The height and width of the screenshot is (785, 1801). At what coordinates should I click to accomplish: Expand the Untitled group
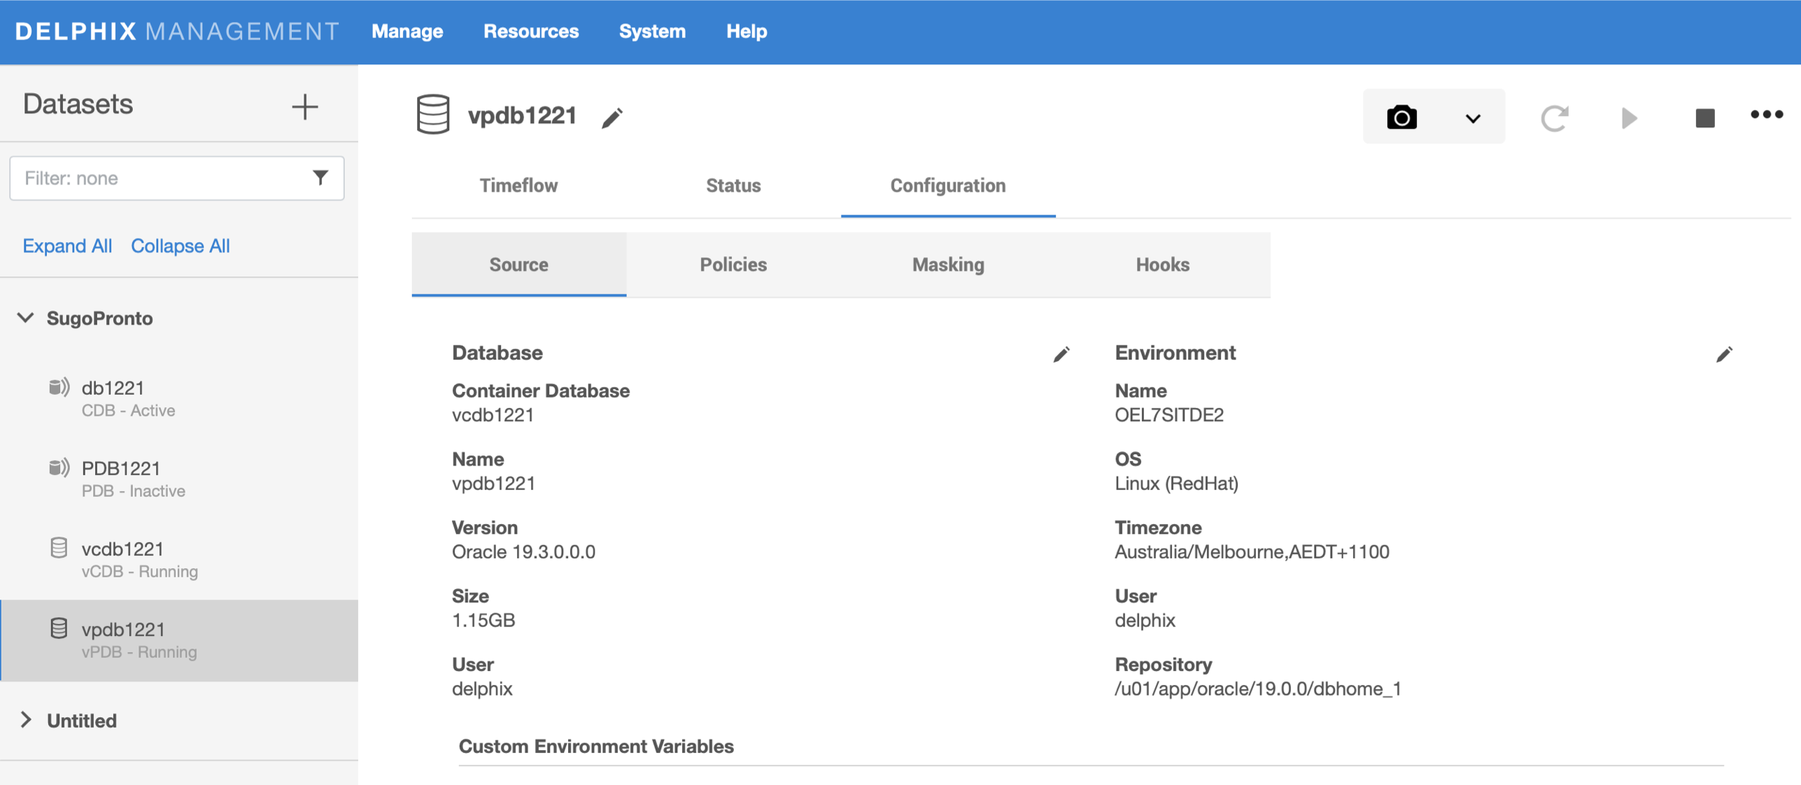point(26,720)
